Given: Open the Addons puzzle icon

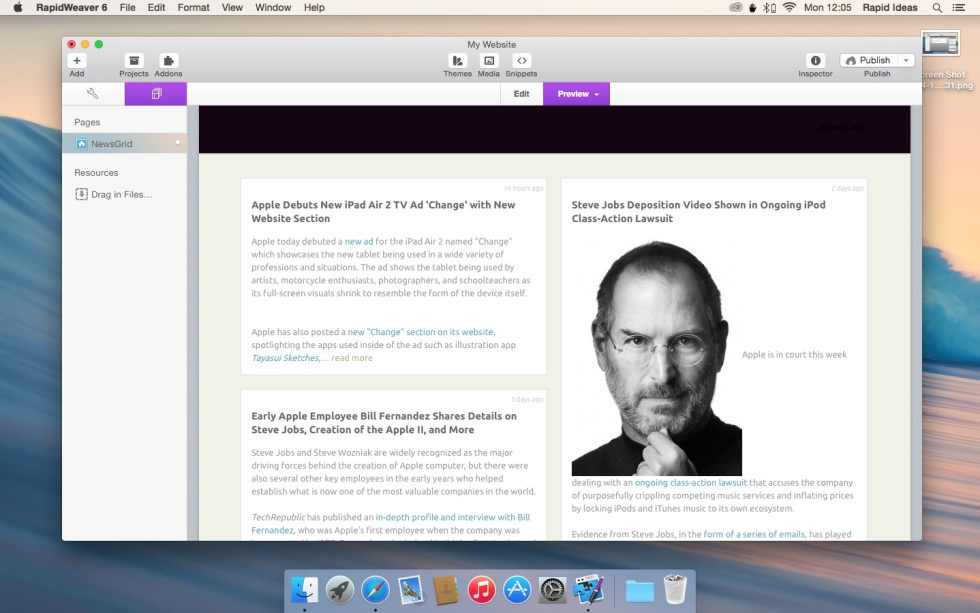Looking at the screenshot, I should [168, 61].
